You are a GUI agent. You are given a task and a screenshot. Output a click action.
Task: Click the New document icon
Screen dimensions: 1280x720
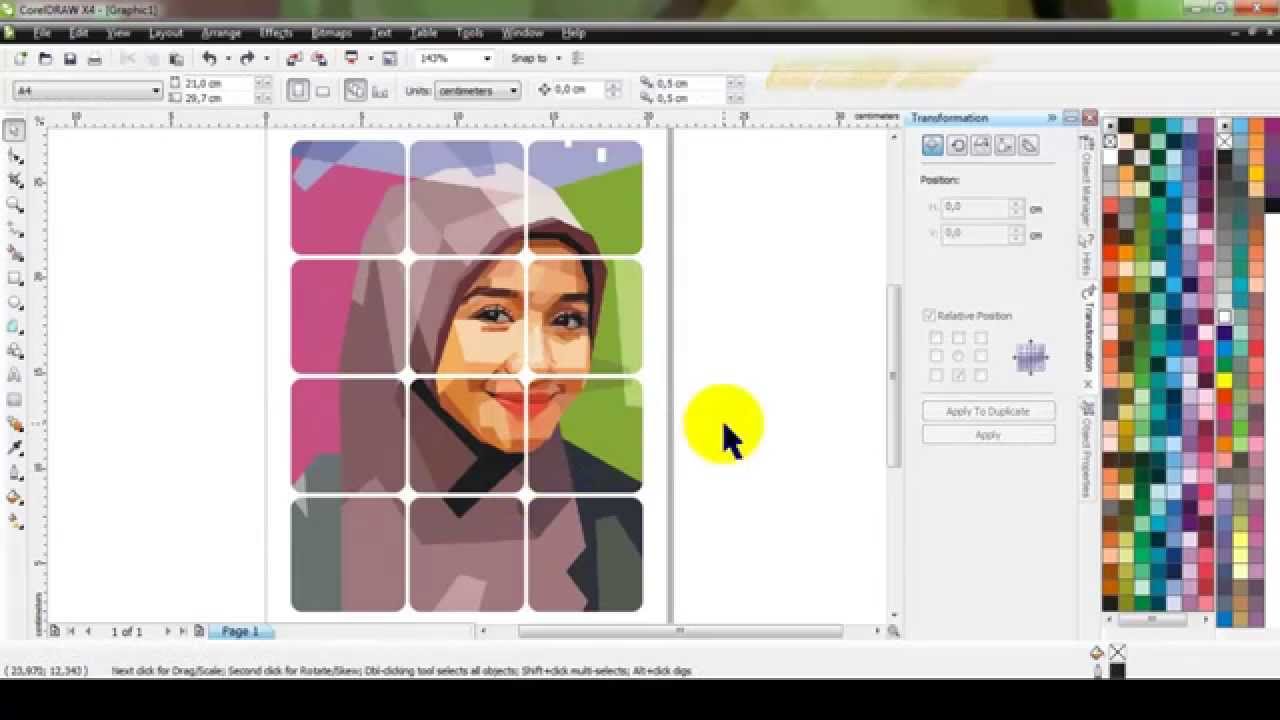point(20,59)
